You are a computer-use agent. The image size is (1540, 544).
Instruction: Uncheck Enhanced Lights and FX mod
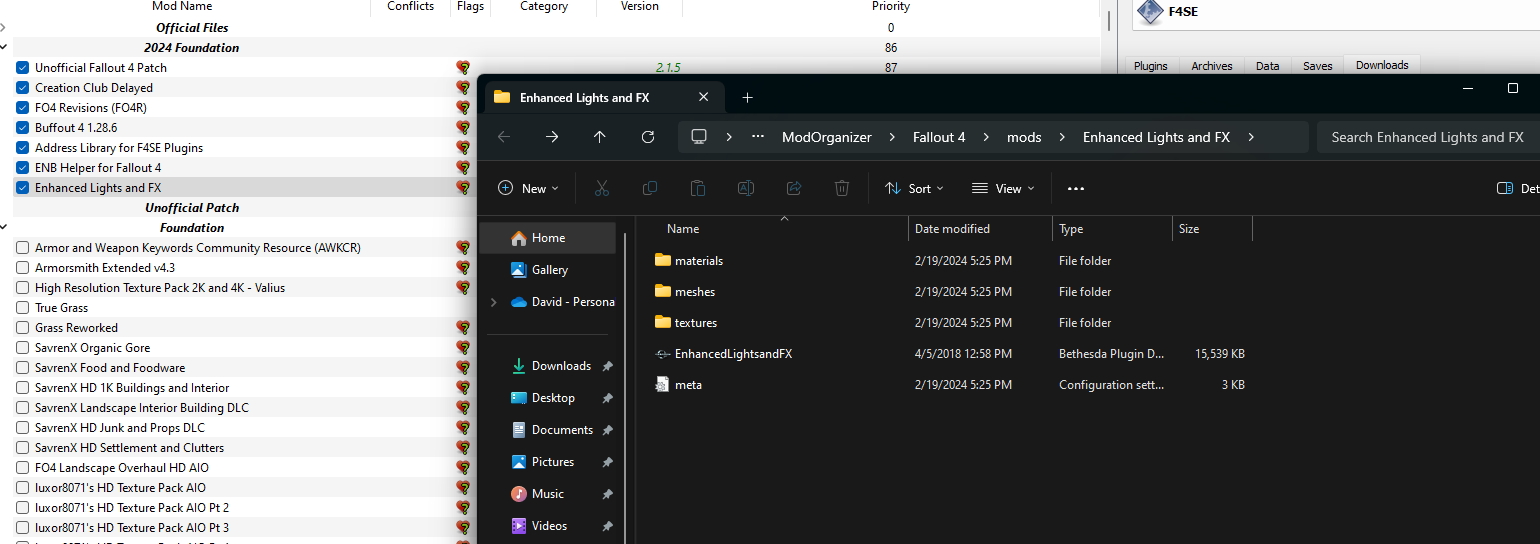pos(22,188)
